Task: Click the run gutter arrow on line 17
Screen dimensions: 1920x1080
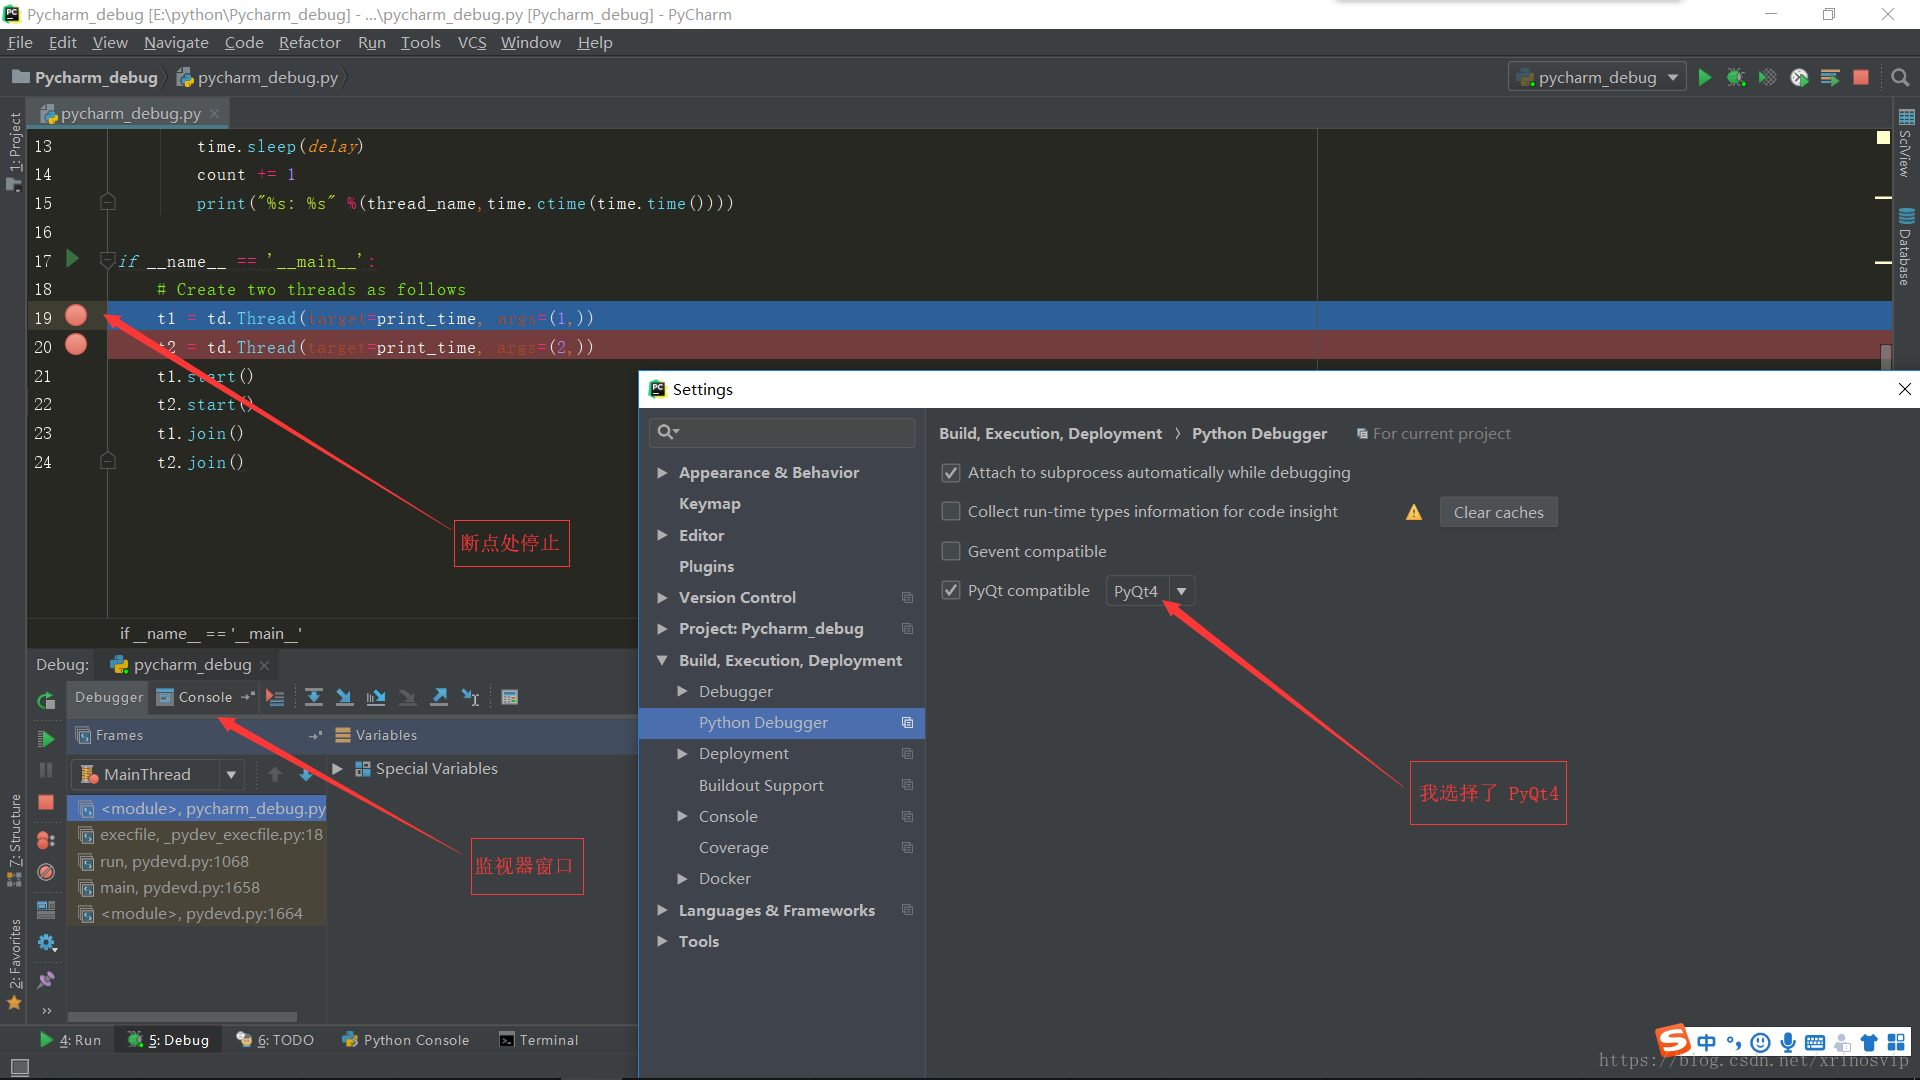Action: (72, 259)
